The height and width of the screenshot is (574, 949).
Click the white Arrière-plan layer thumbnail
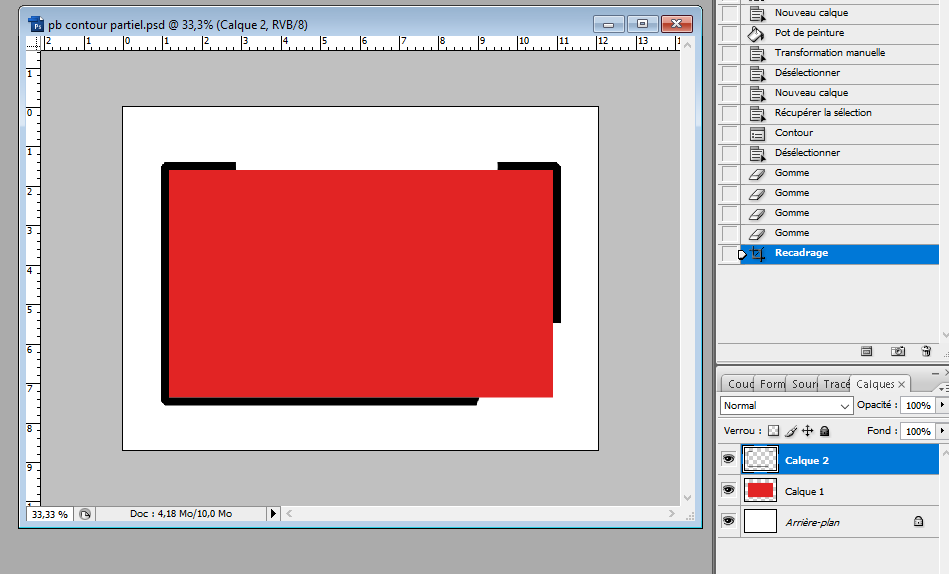pyautogui.click(x=760, y=521)
